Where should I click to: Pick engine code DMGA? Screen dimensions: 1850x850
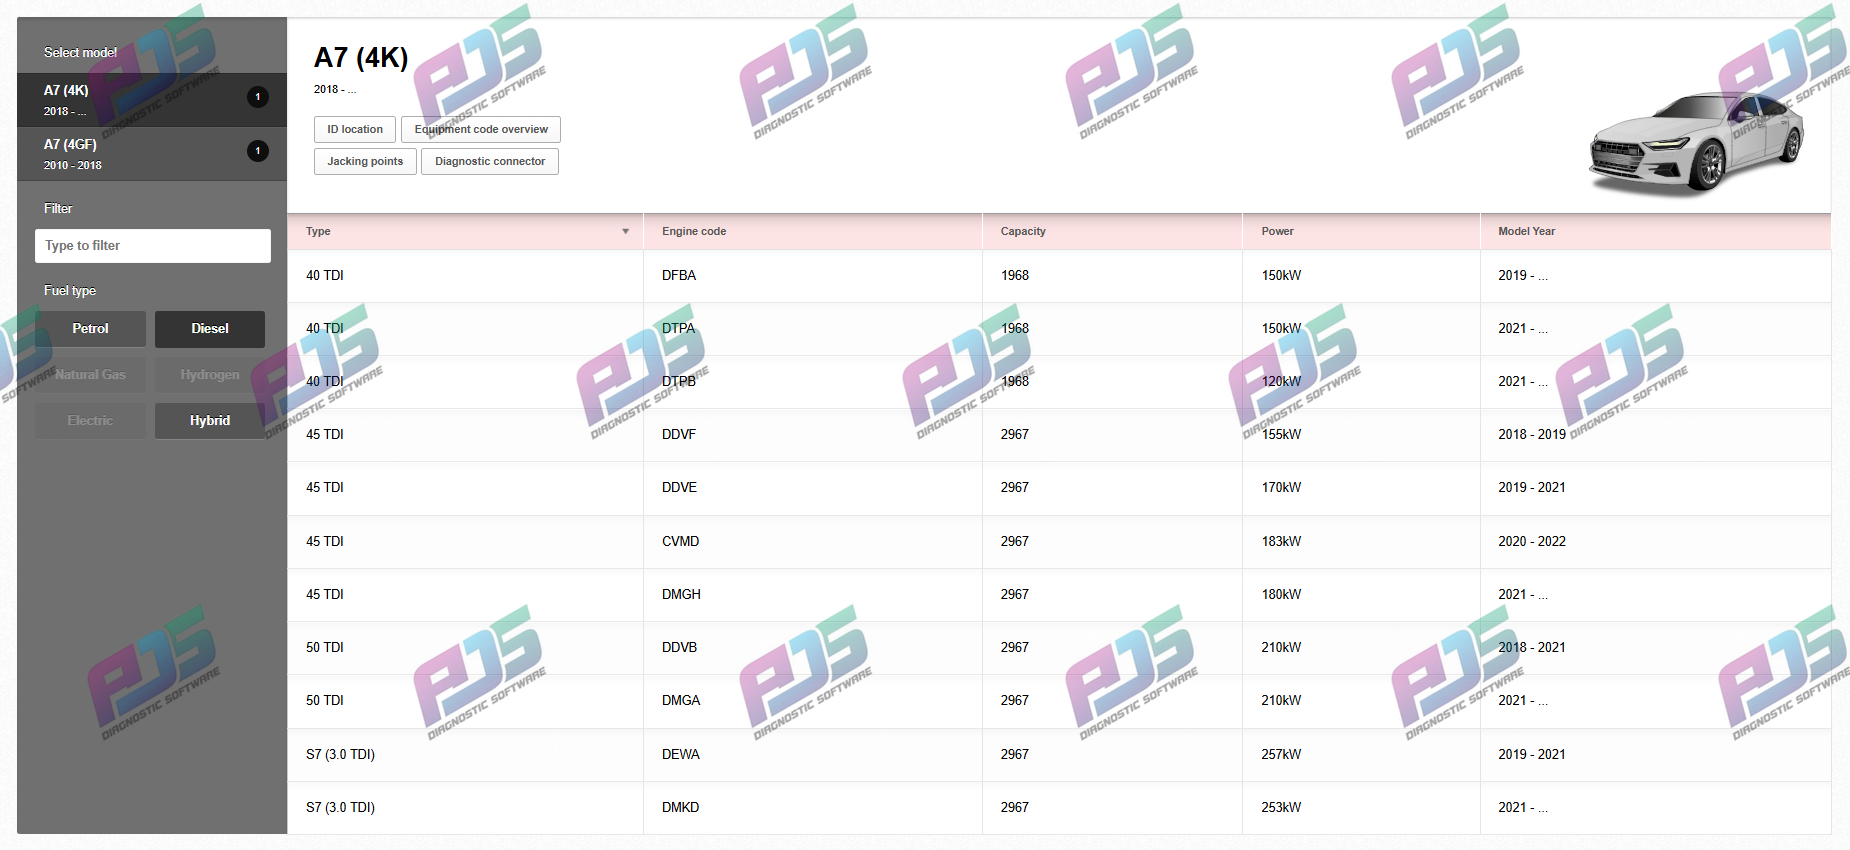(681, 701)
